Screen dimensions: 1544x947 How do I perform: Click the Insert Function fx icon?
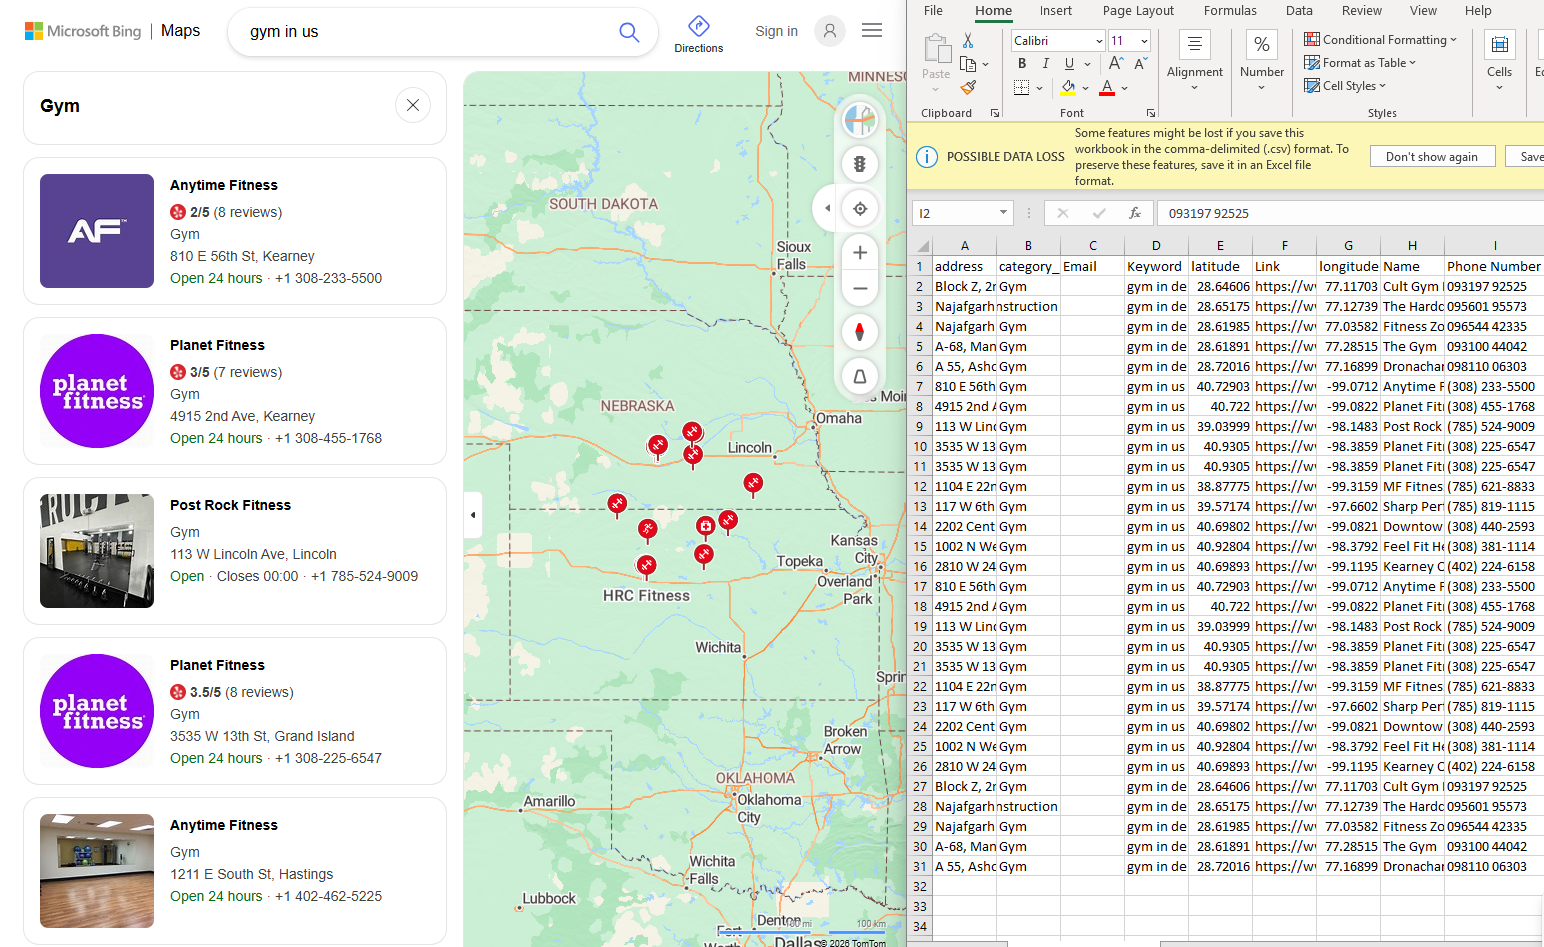(1135, 213)
